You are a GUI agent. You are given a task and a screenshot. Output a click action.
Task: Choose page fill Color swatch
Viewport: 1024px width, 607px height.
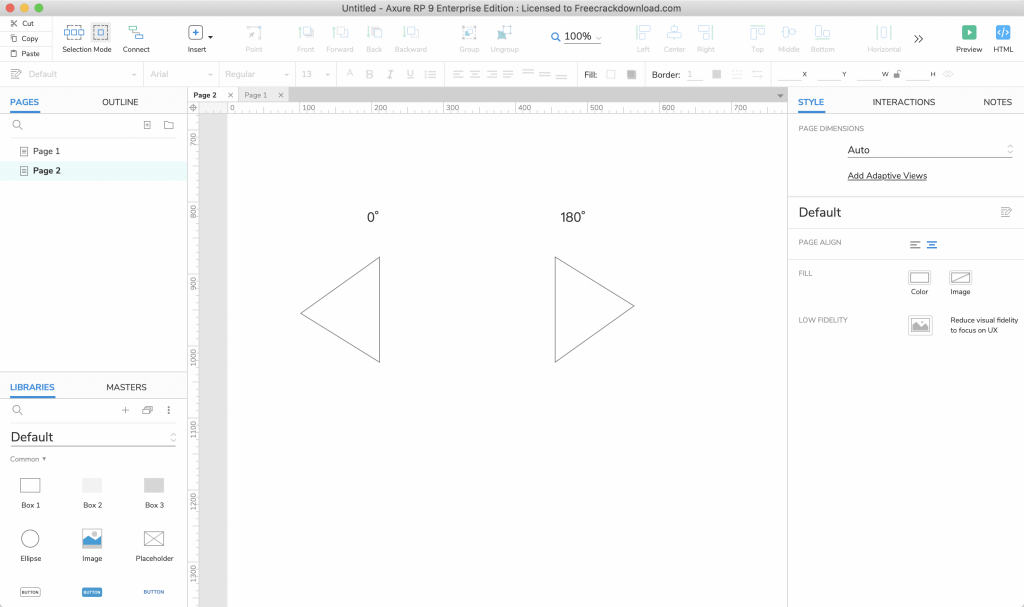[919, 278]
